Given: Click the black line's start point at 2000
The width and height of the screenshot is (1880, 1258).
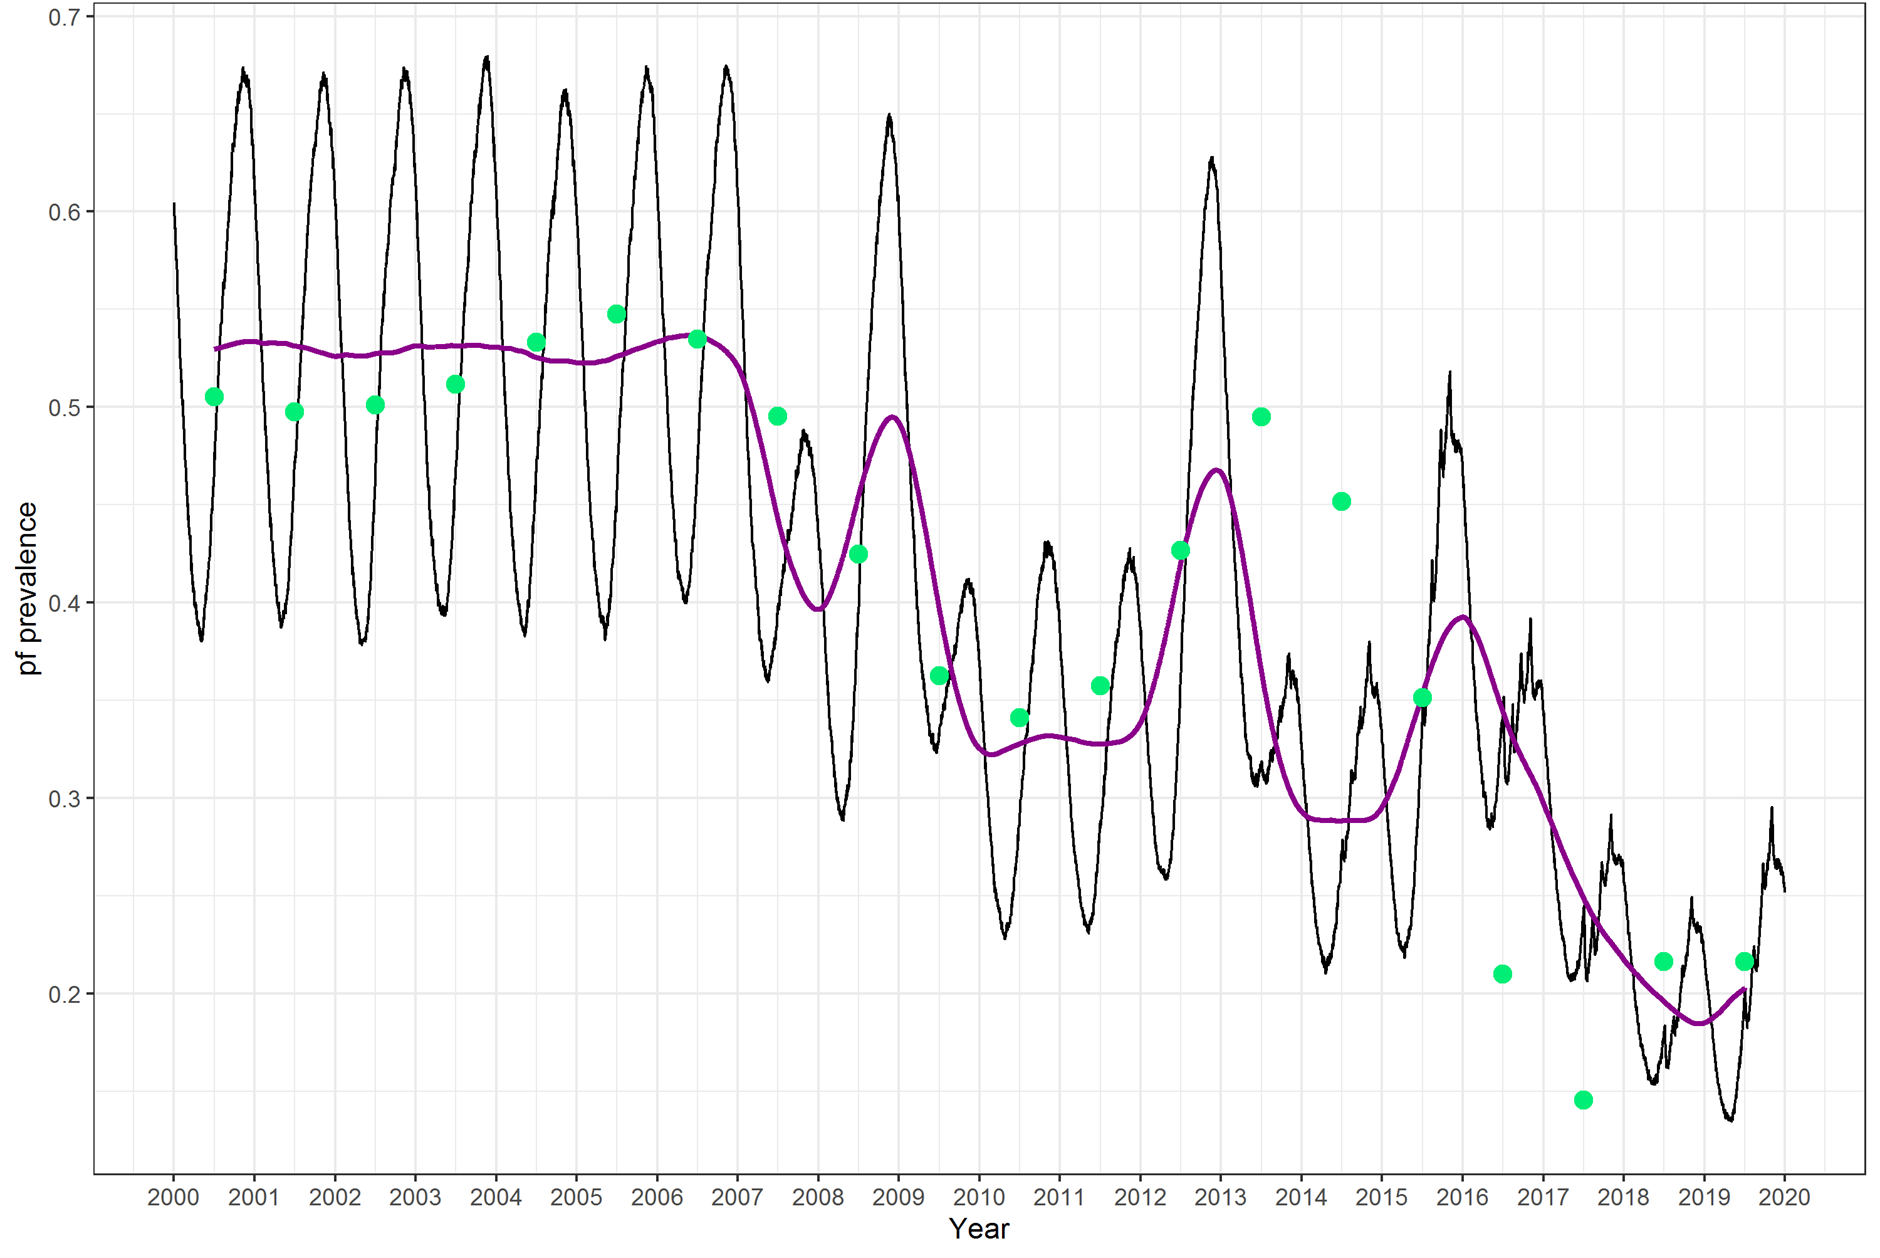Looking at the screenshot, I should 174,204.
